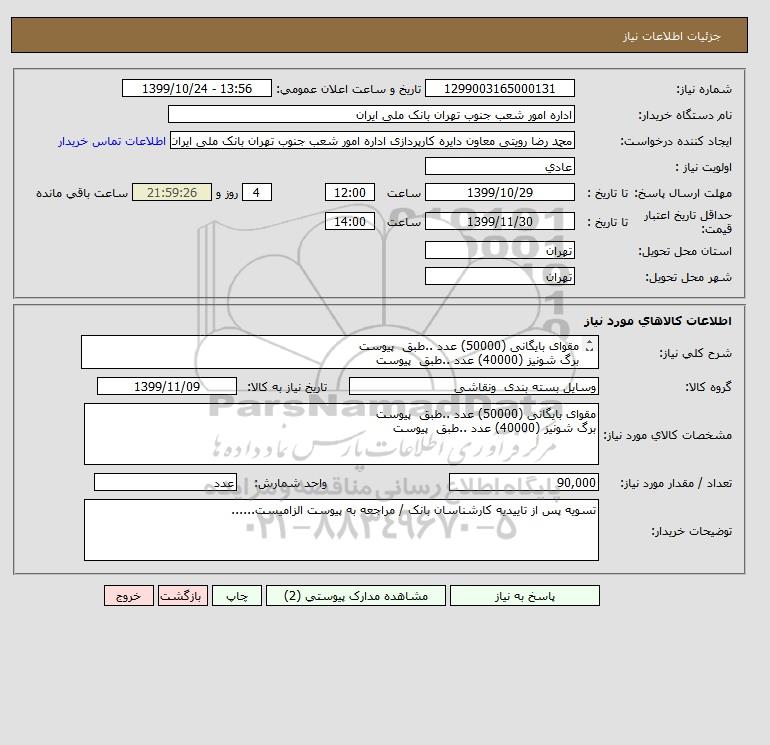Click the delivery province field تهران
The width and height of the screenshot is (770, 745).
coord(499,250)
